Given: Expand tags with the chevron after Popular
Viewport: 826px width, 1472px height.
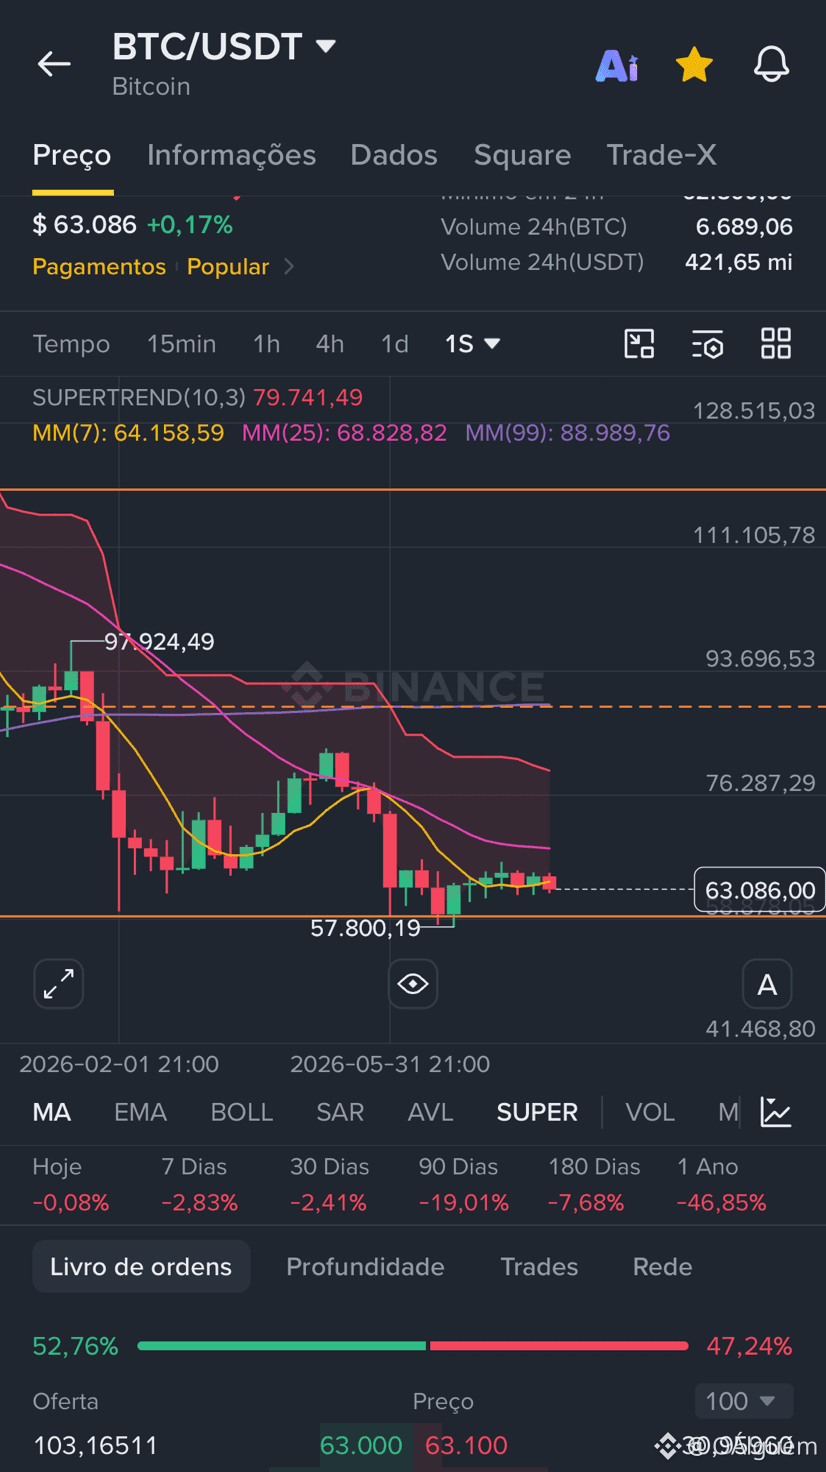Looking at the screenshot, I should (289, 267).
